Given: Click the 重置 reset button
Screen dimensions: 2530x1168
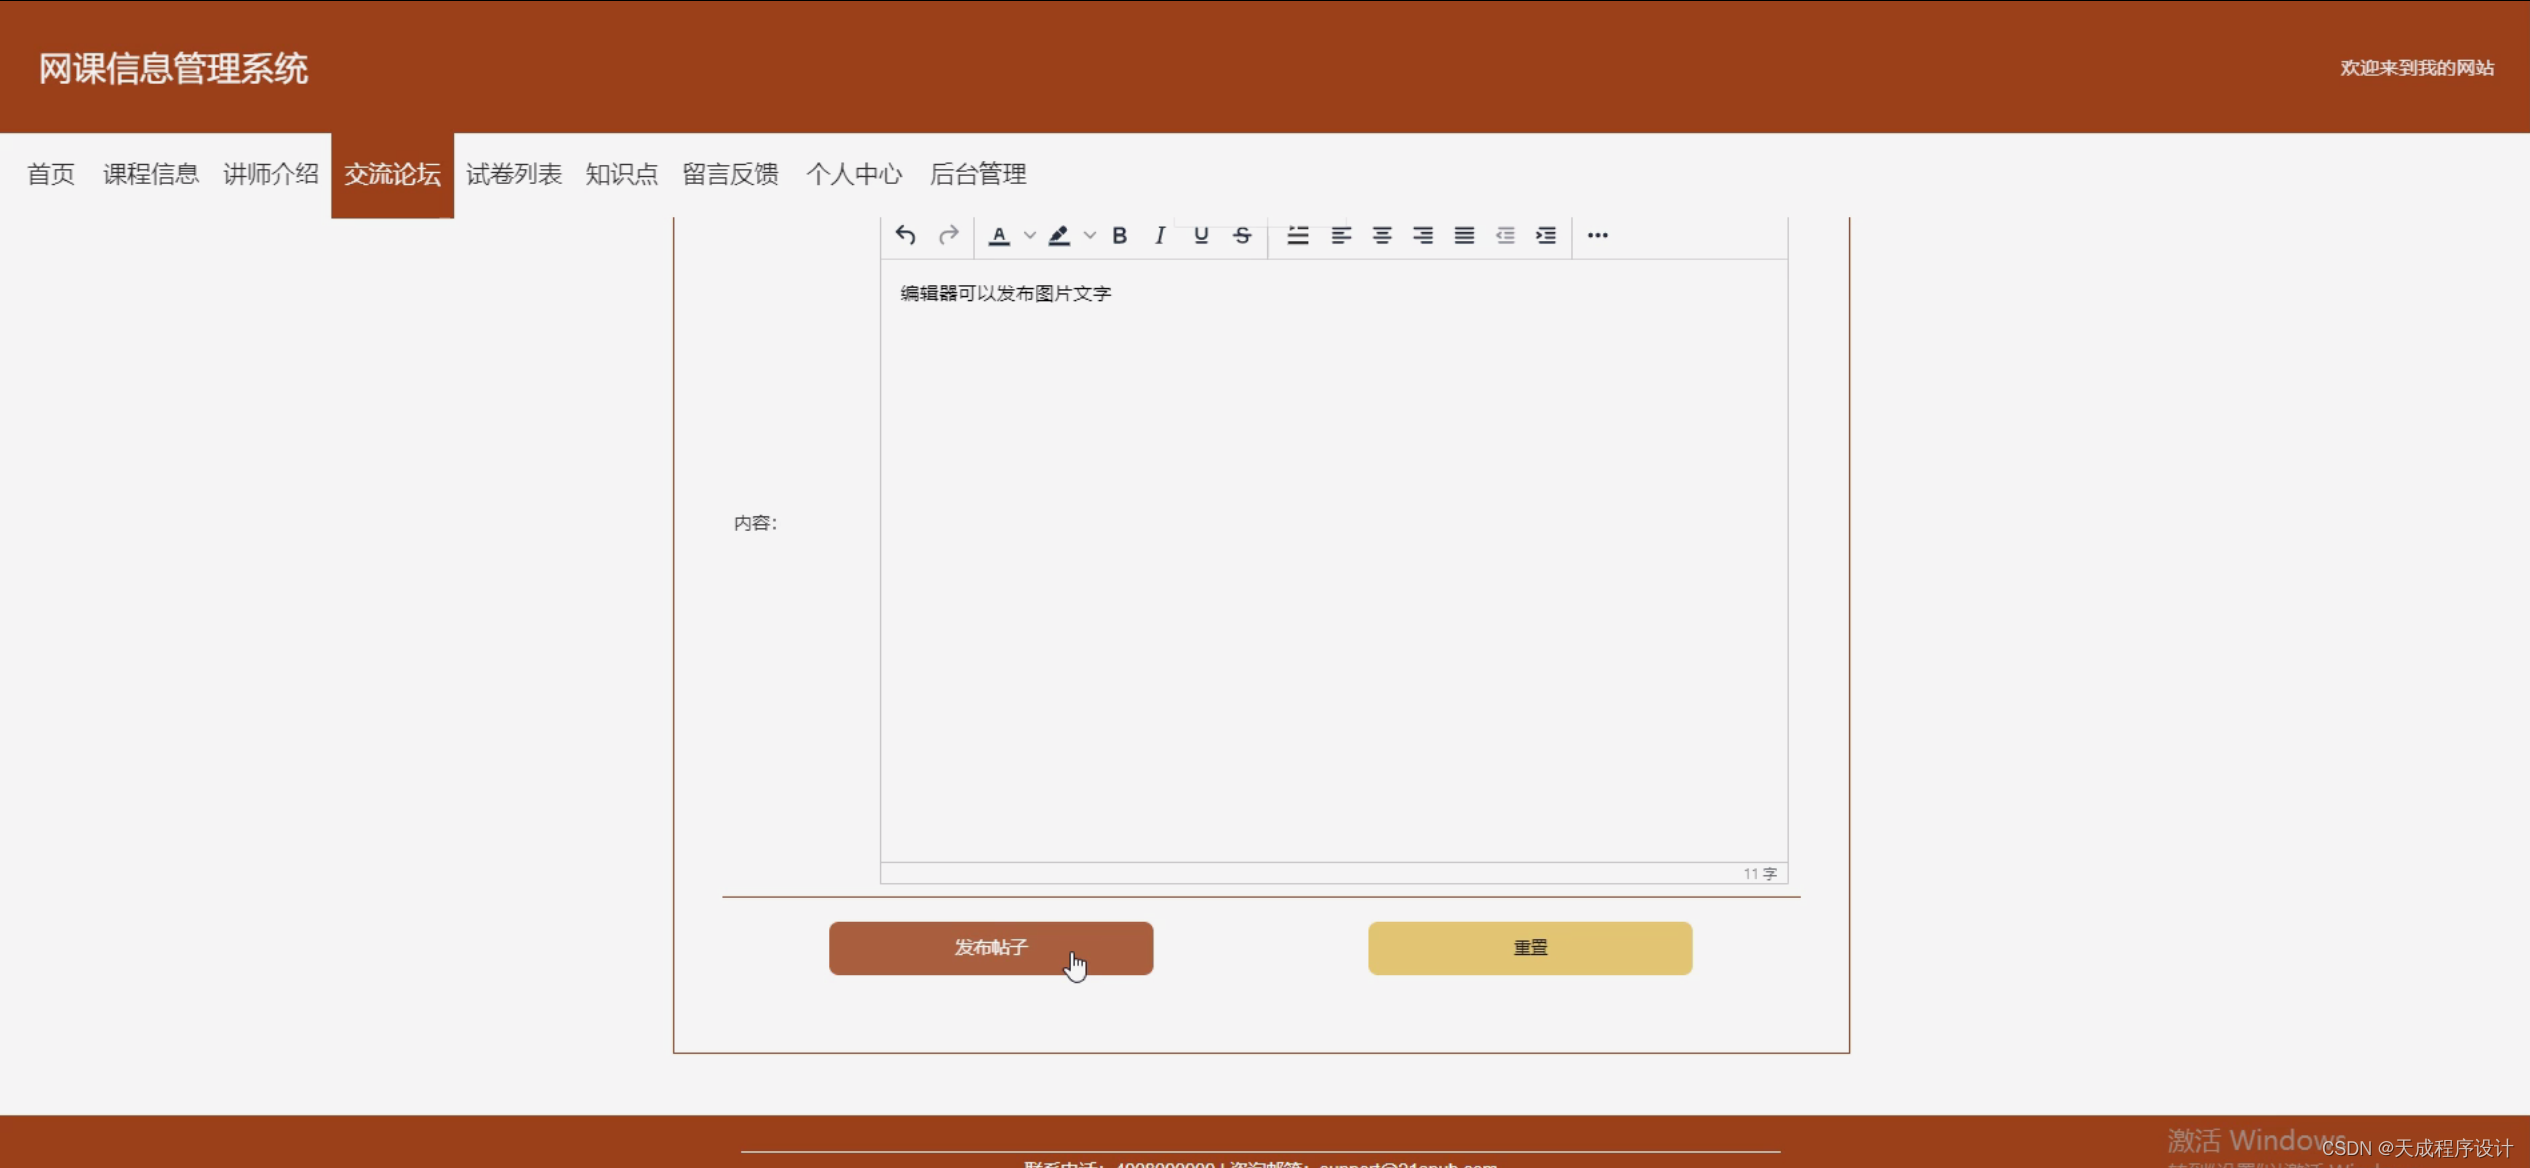Looking at the screenshot, I should (1530, 947).
